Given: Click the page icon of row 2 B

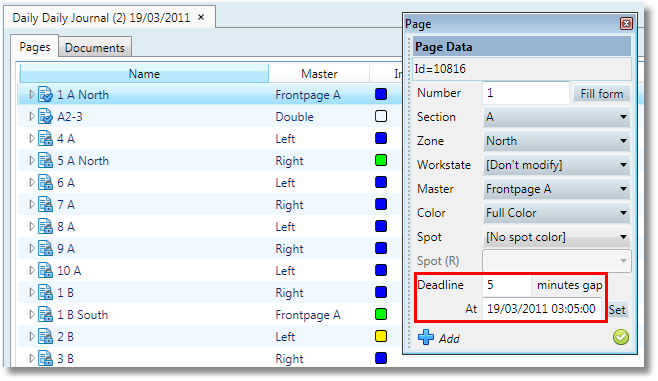Looking at the screenshot, I should 45,336.
